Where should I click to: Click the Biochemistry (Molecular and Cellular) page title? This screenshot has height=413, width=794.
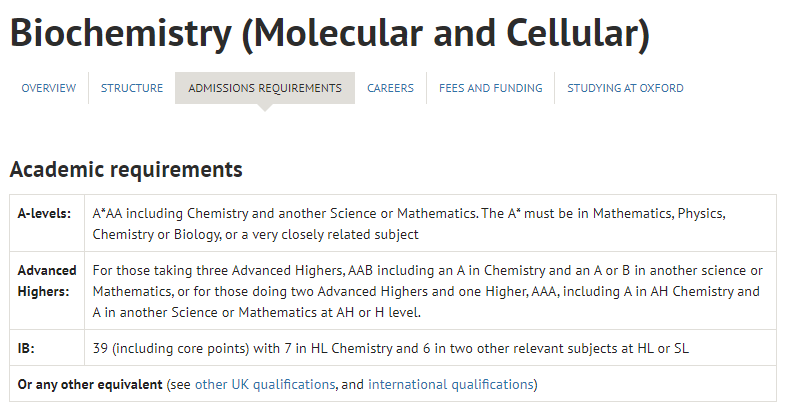coord(330,33)
